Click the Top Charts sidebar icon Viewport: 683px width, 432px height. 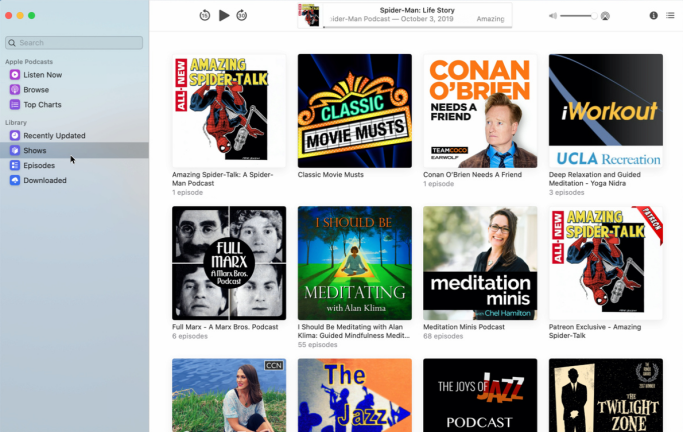(x=15, y=105)
